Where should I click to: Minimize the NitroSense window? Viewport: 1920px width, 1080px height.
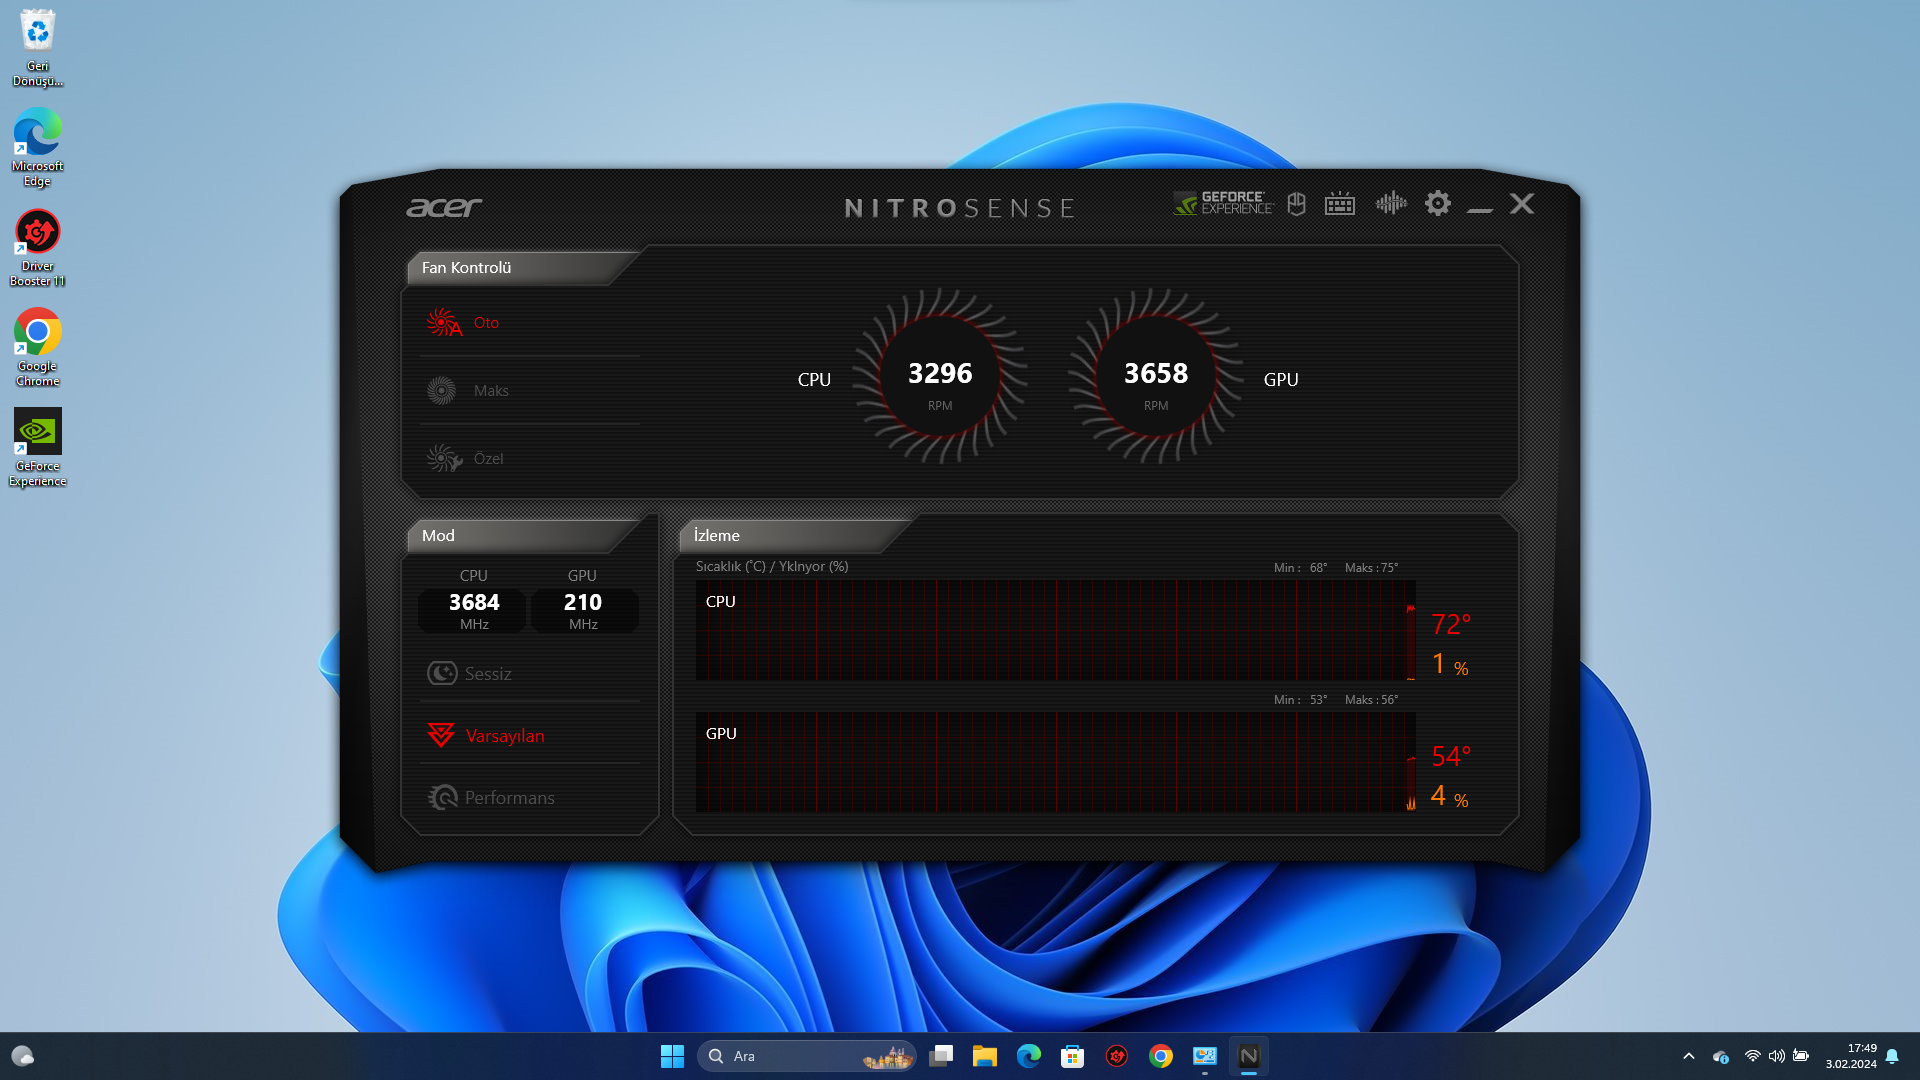(x=1480, y=209)
